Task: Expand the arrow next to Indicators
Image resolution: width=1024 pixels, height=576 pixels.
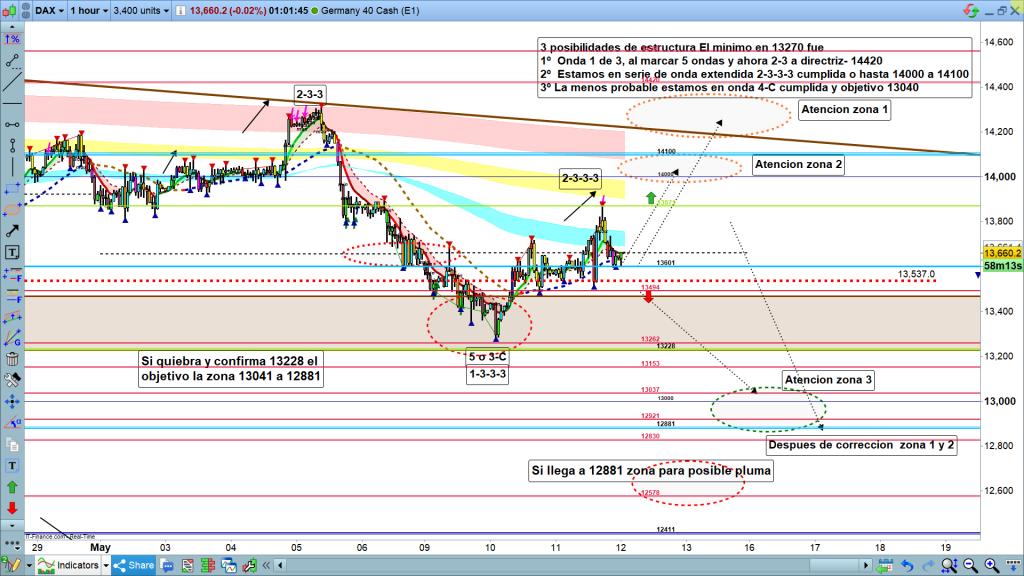Action: point(106,566)
